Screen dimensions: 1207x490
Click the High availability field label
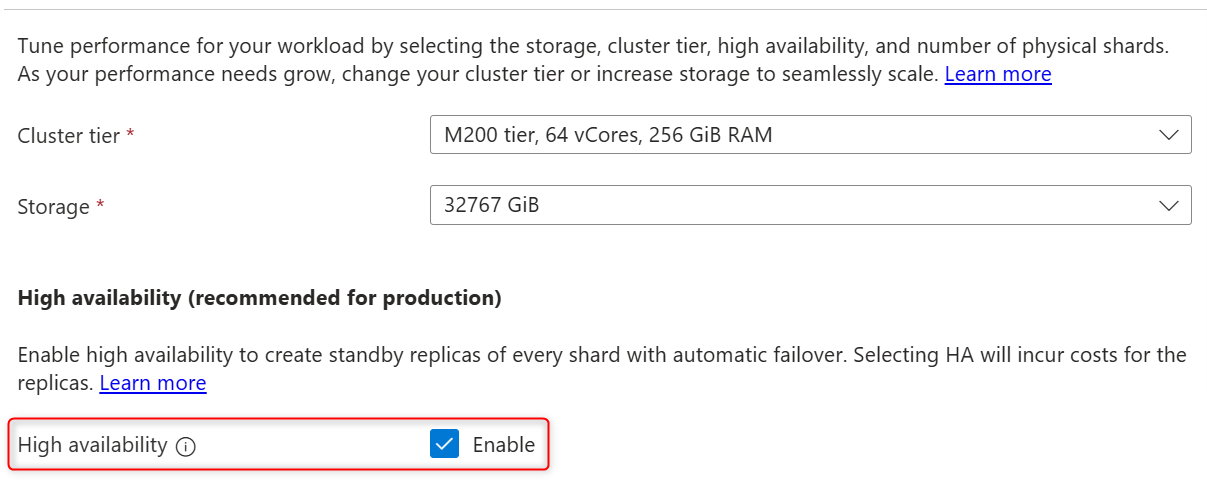pos(92,445)
